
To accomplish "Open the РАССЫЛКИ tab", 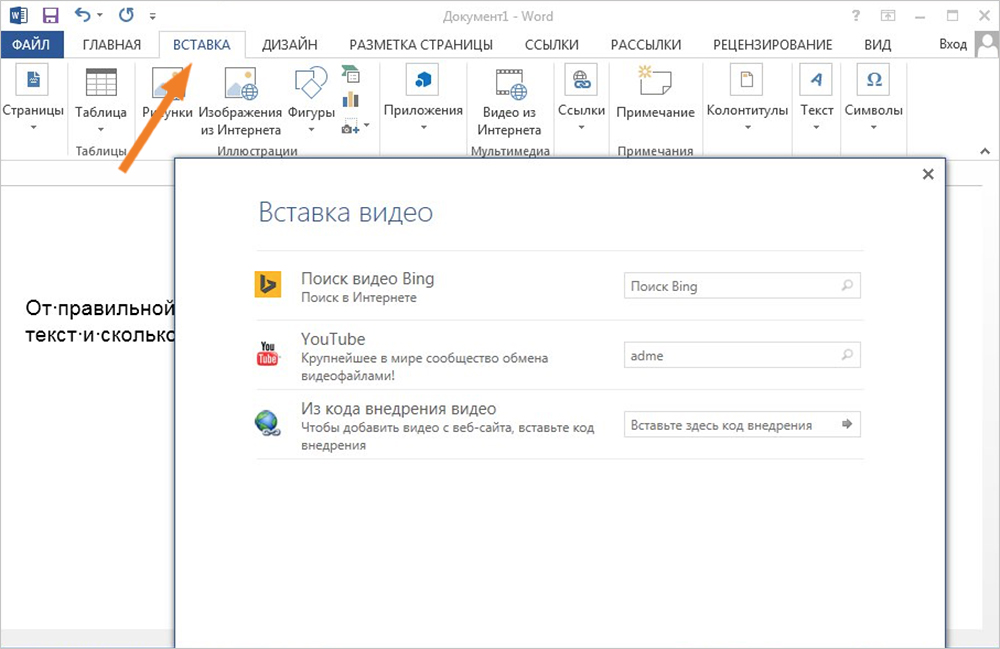I will coord(646,45).
